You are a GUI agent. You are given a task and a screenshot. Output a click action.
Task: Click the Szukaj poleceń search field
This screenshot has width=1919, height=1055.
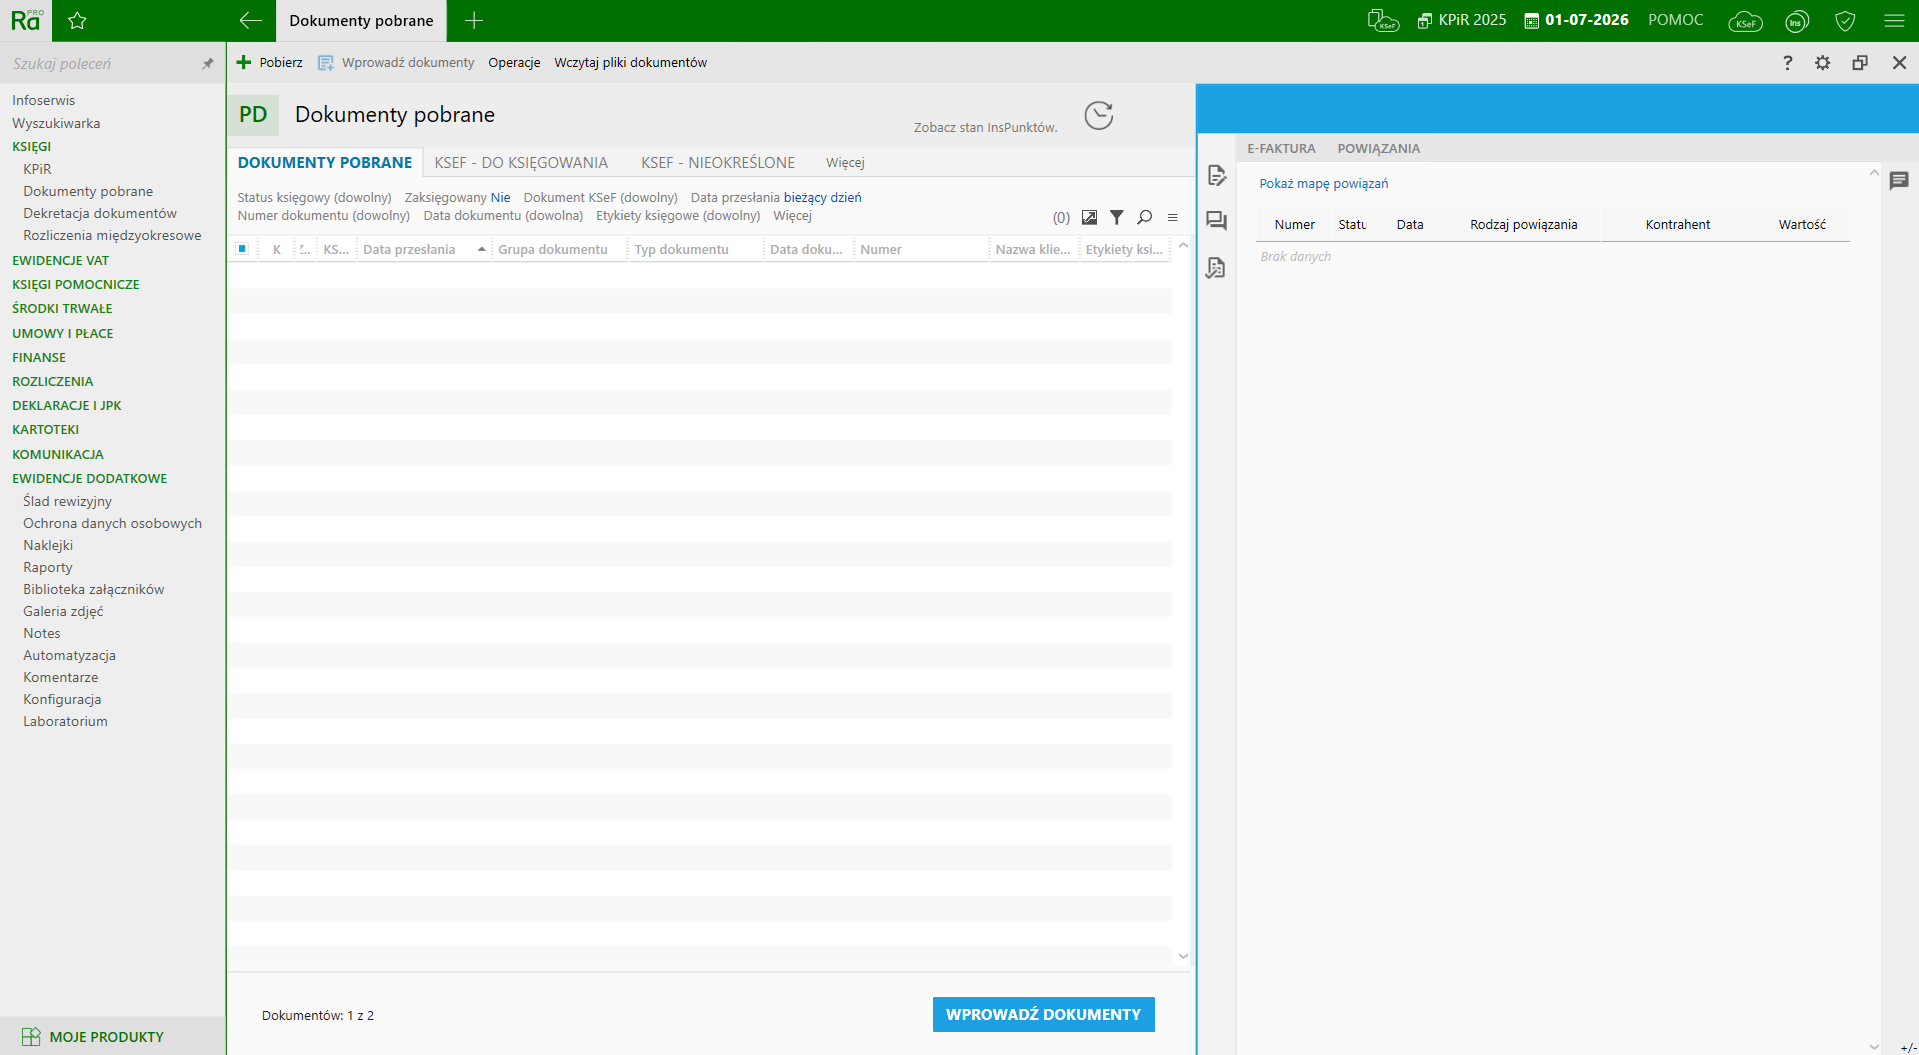click(x=100, y=64)
